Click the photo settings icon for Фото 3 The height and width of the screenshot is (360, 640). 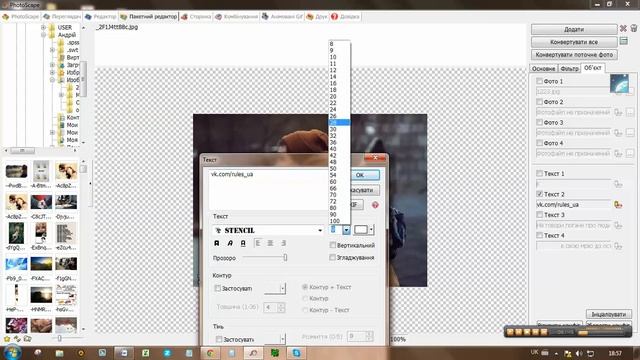point(618,133)
